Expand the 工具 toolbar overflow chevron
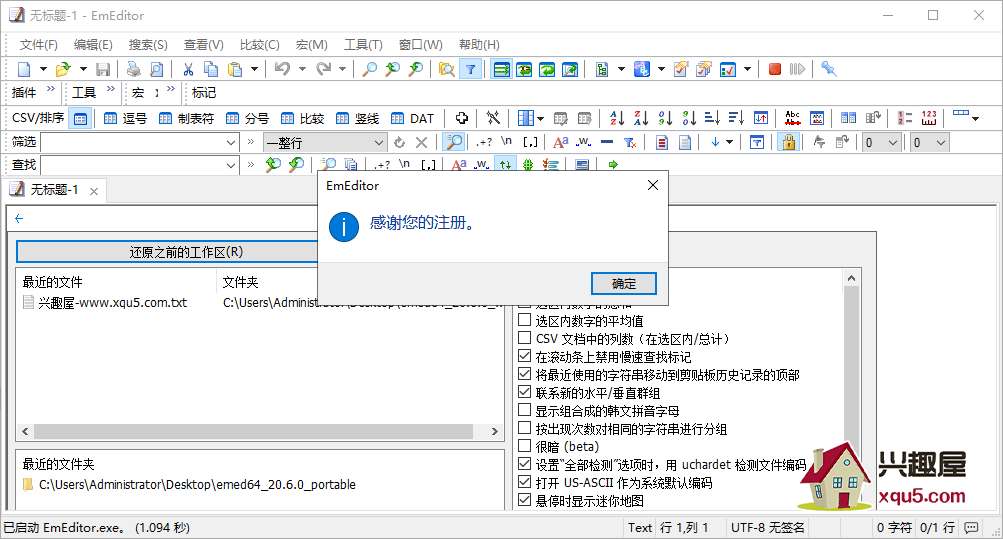This screenshot has height=539, width=1003. pos(111,89)
